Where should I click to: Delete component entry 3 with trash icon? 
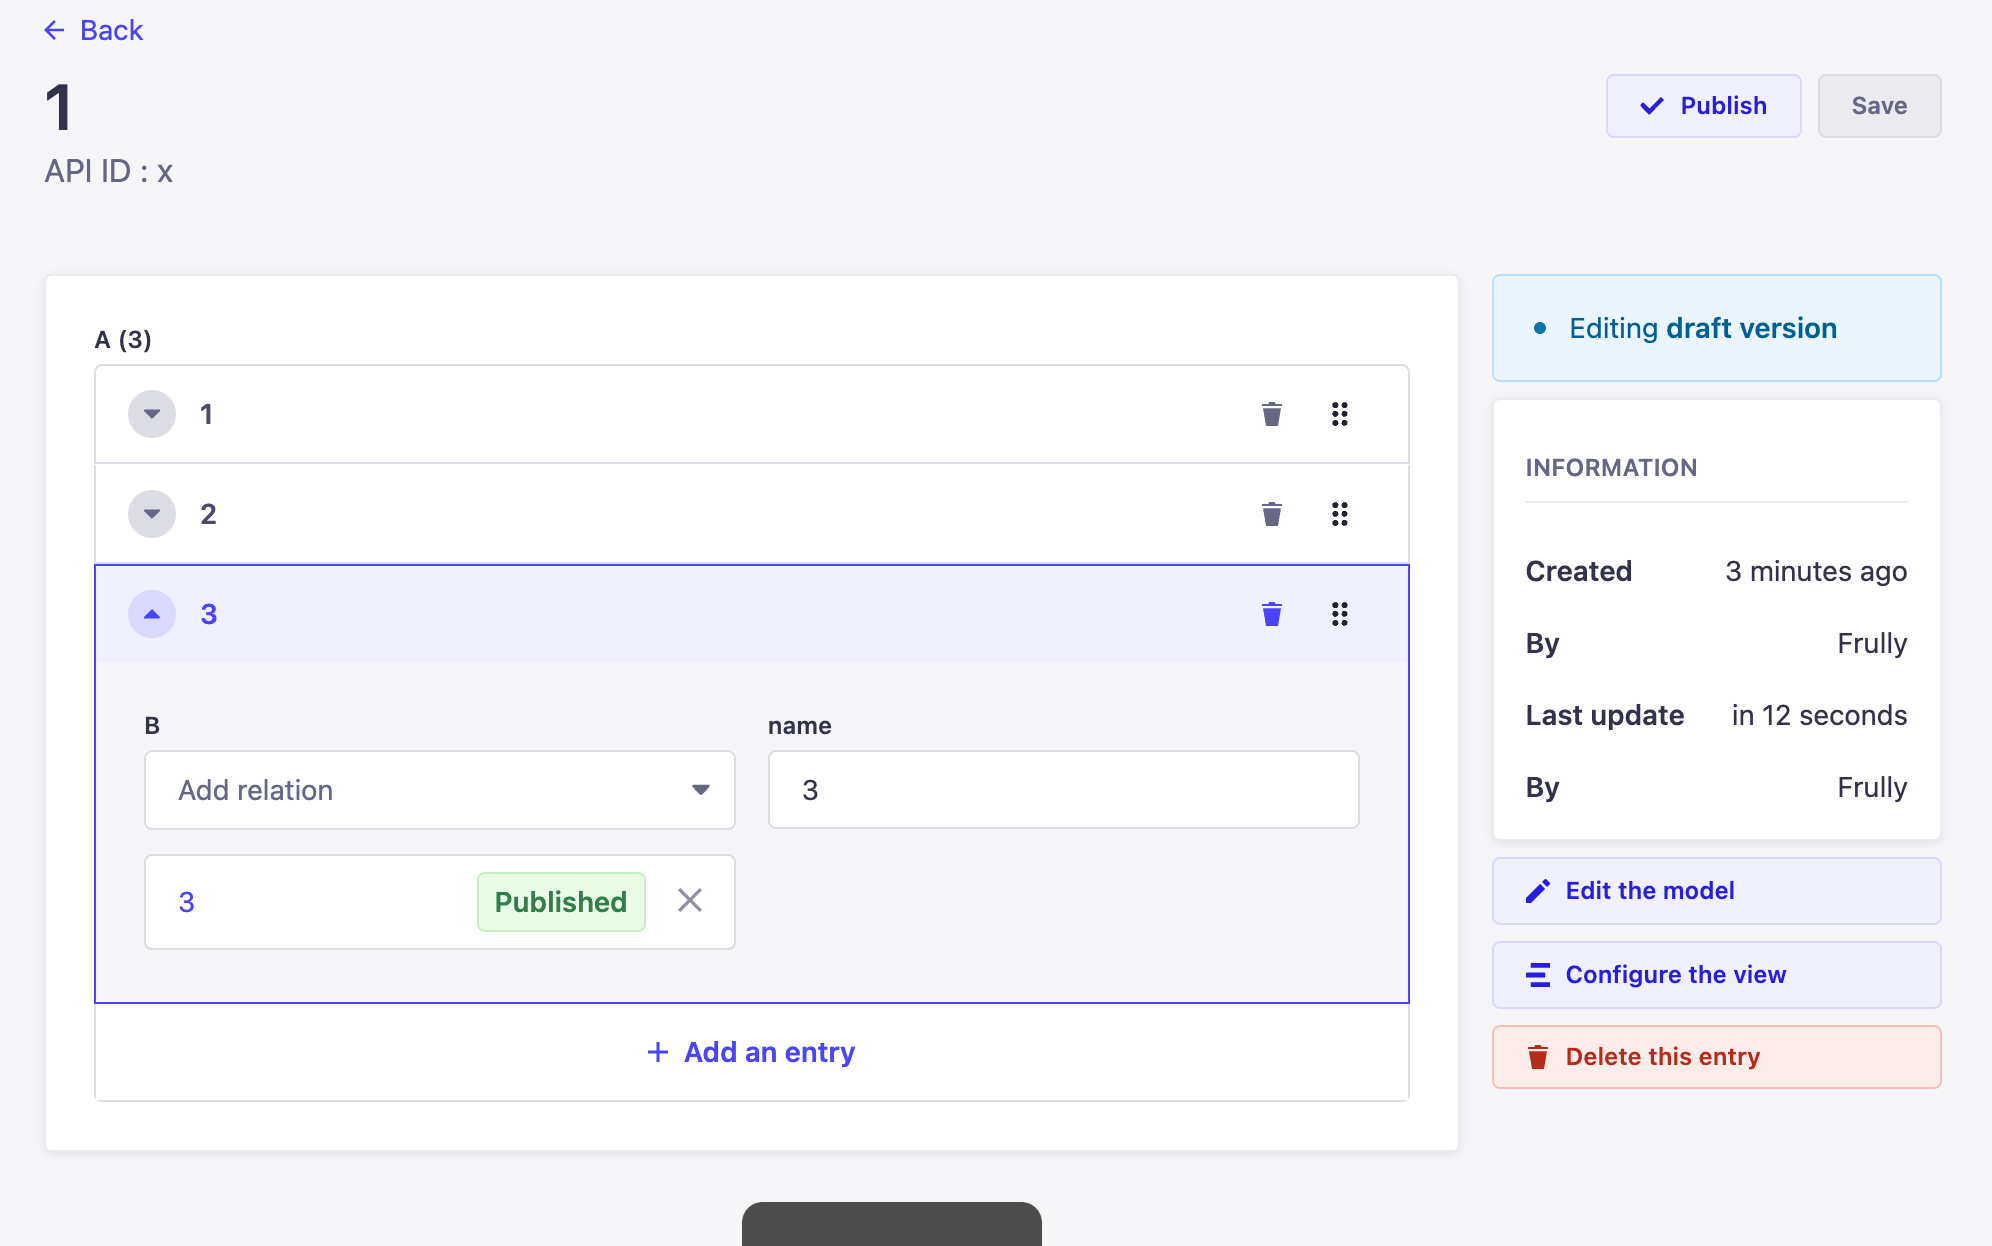coord(1271,614)
